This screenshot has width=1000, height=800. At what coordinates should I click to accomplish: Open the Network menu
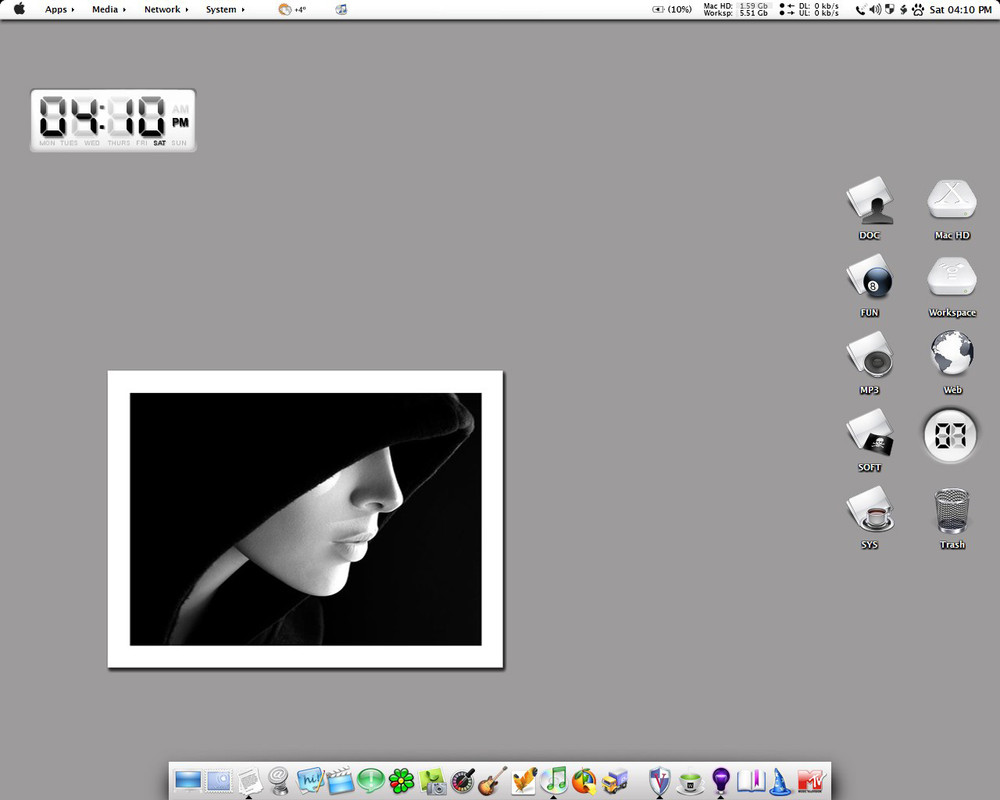pos(166,10)
